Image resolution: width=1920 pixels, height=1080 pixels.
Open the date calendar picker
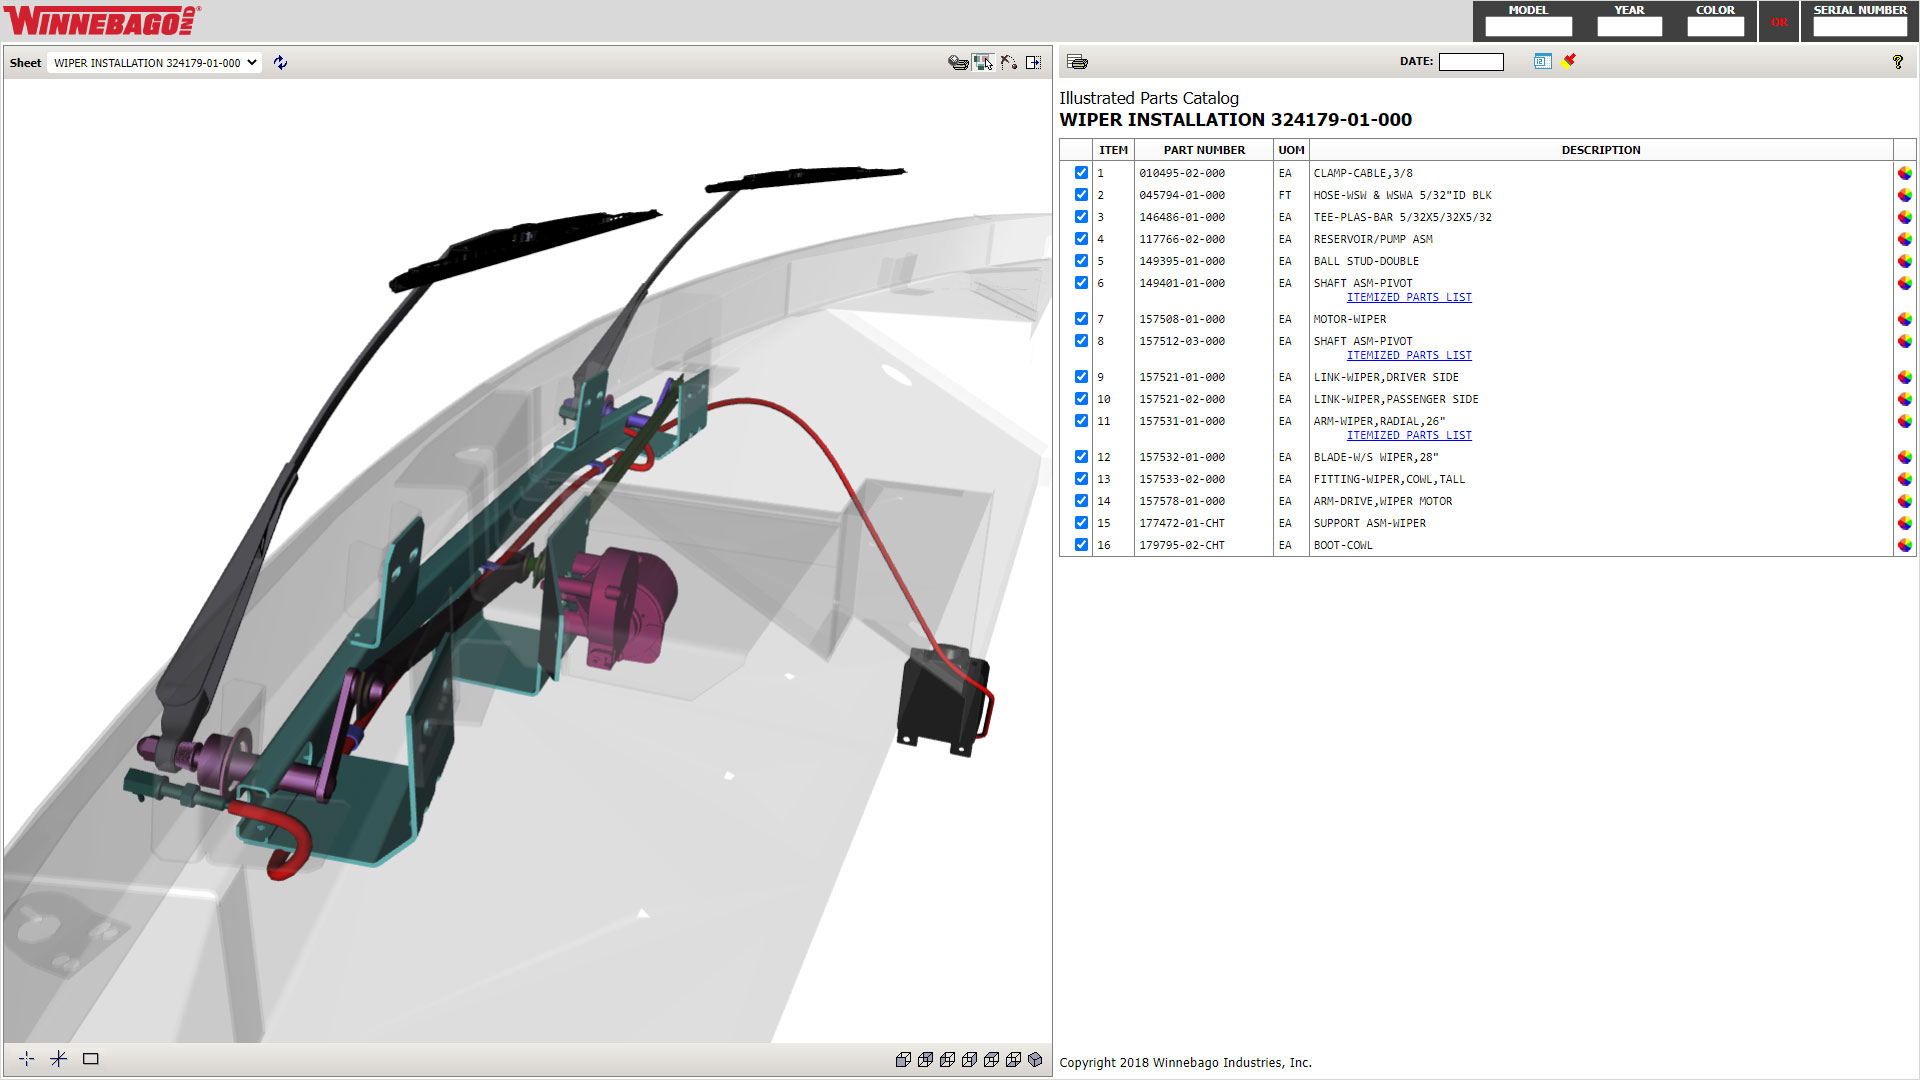pyautogui.click(x=1542, y=61)
